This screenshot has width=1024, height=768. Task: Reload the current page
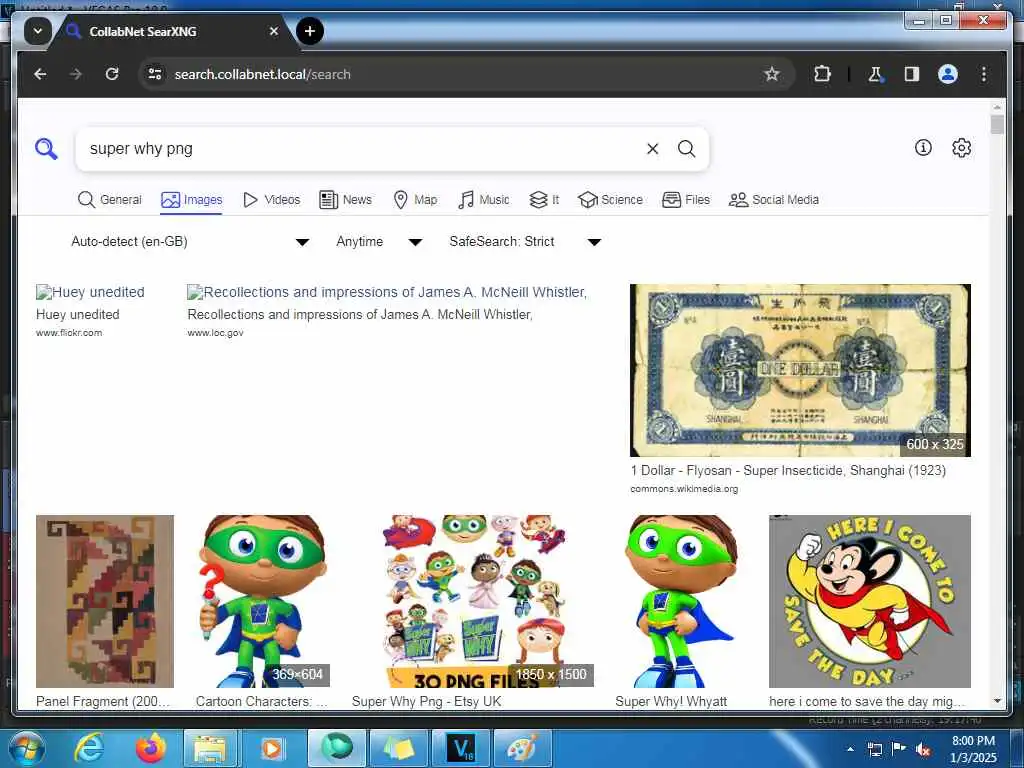coord(112,74)
